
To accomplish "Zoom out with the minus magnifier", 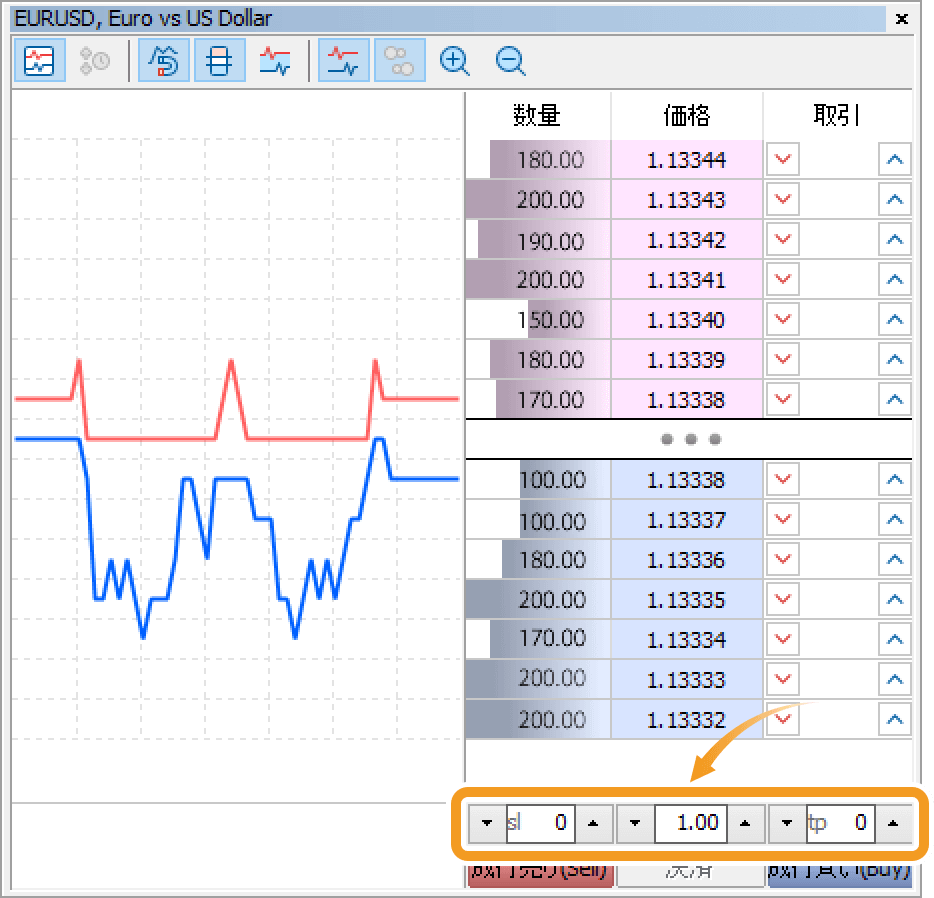I will pos(510,60).
